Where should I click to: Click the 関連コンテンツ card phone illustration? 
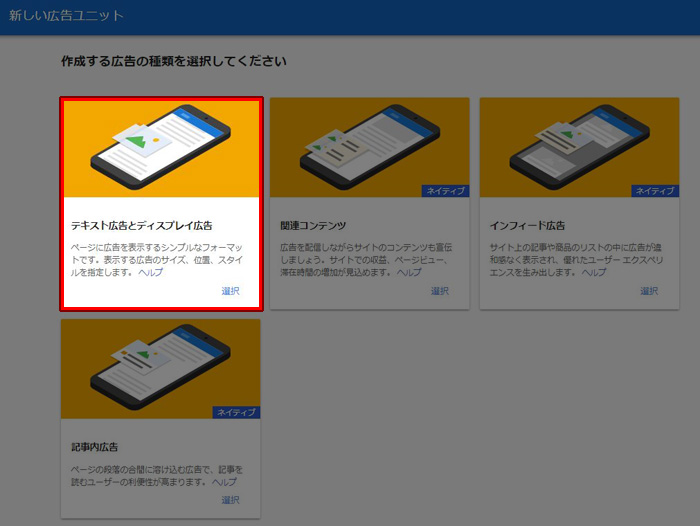370,146
